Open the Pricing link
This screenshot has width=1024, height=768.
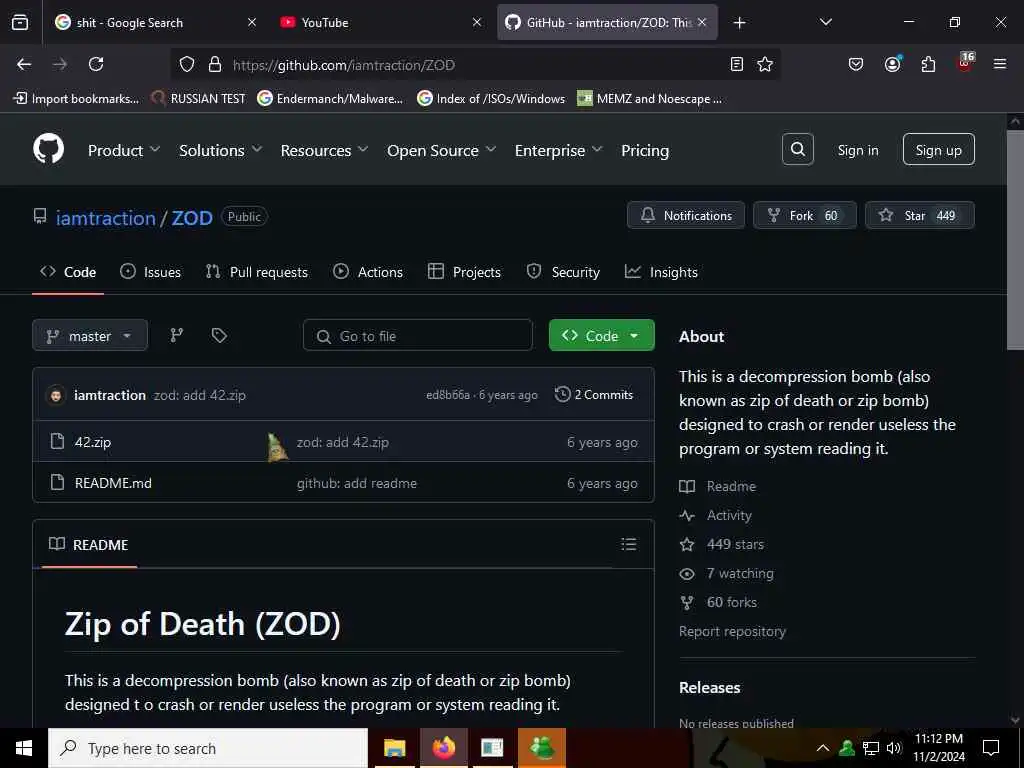click(x=645, y=150)
